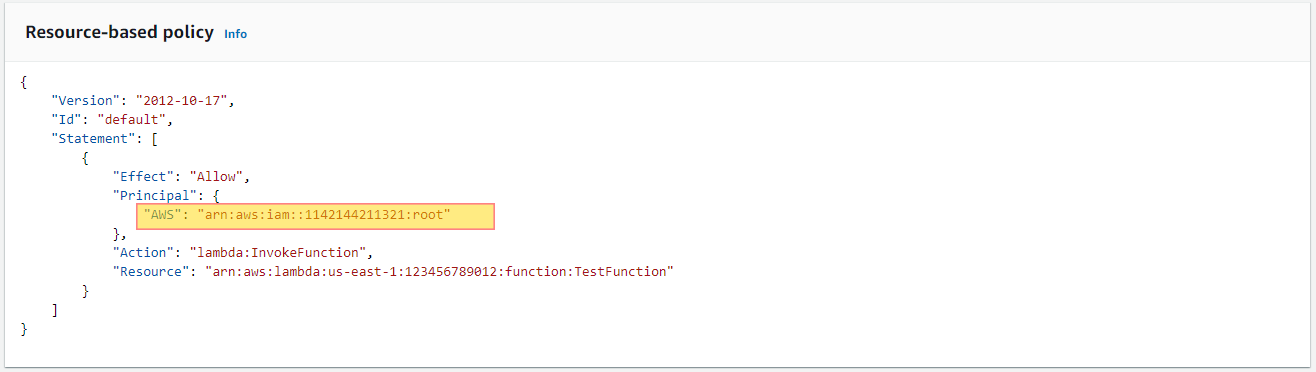This screenshot has height=372, width=1316.
Task: Click the opening curly brace of policy
Action: [24, 82]
